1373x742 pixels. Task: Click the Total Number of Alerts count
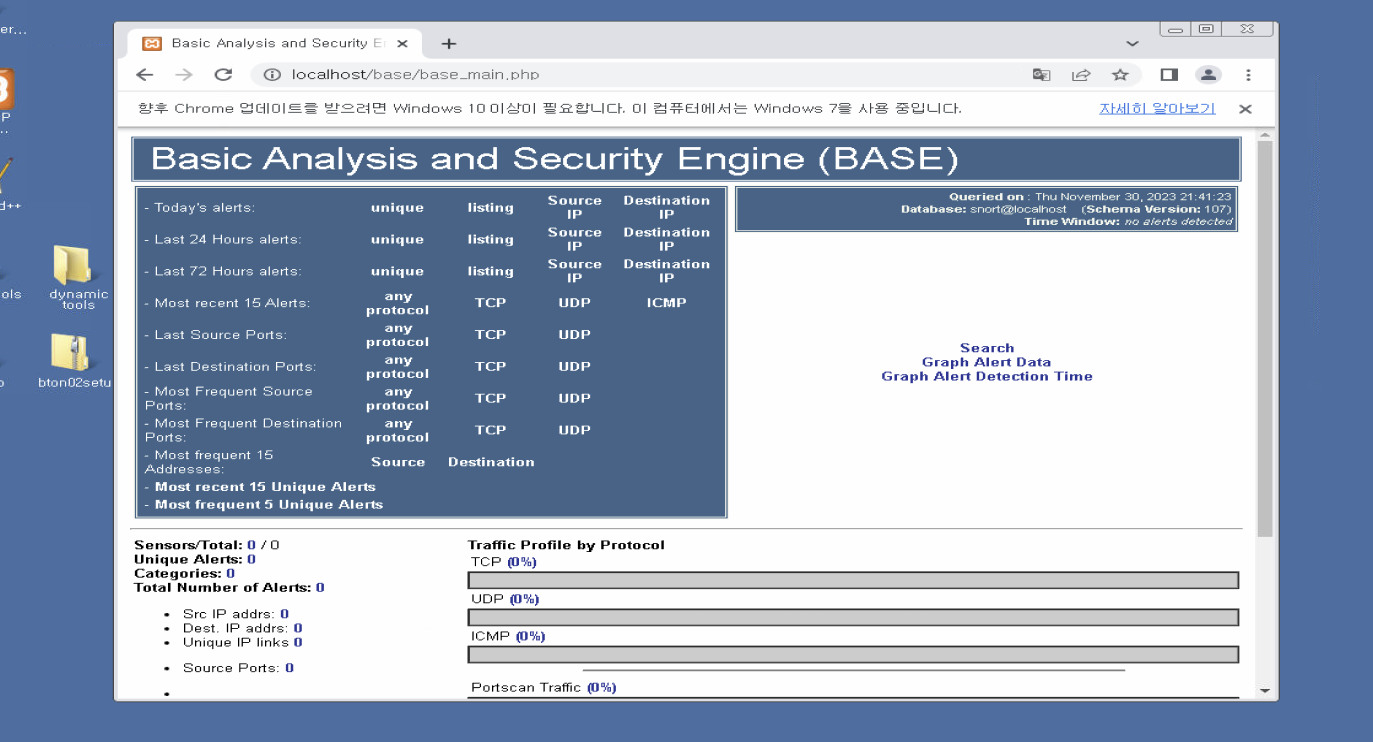coord(320,588)
